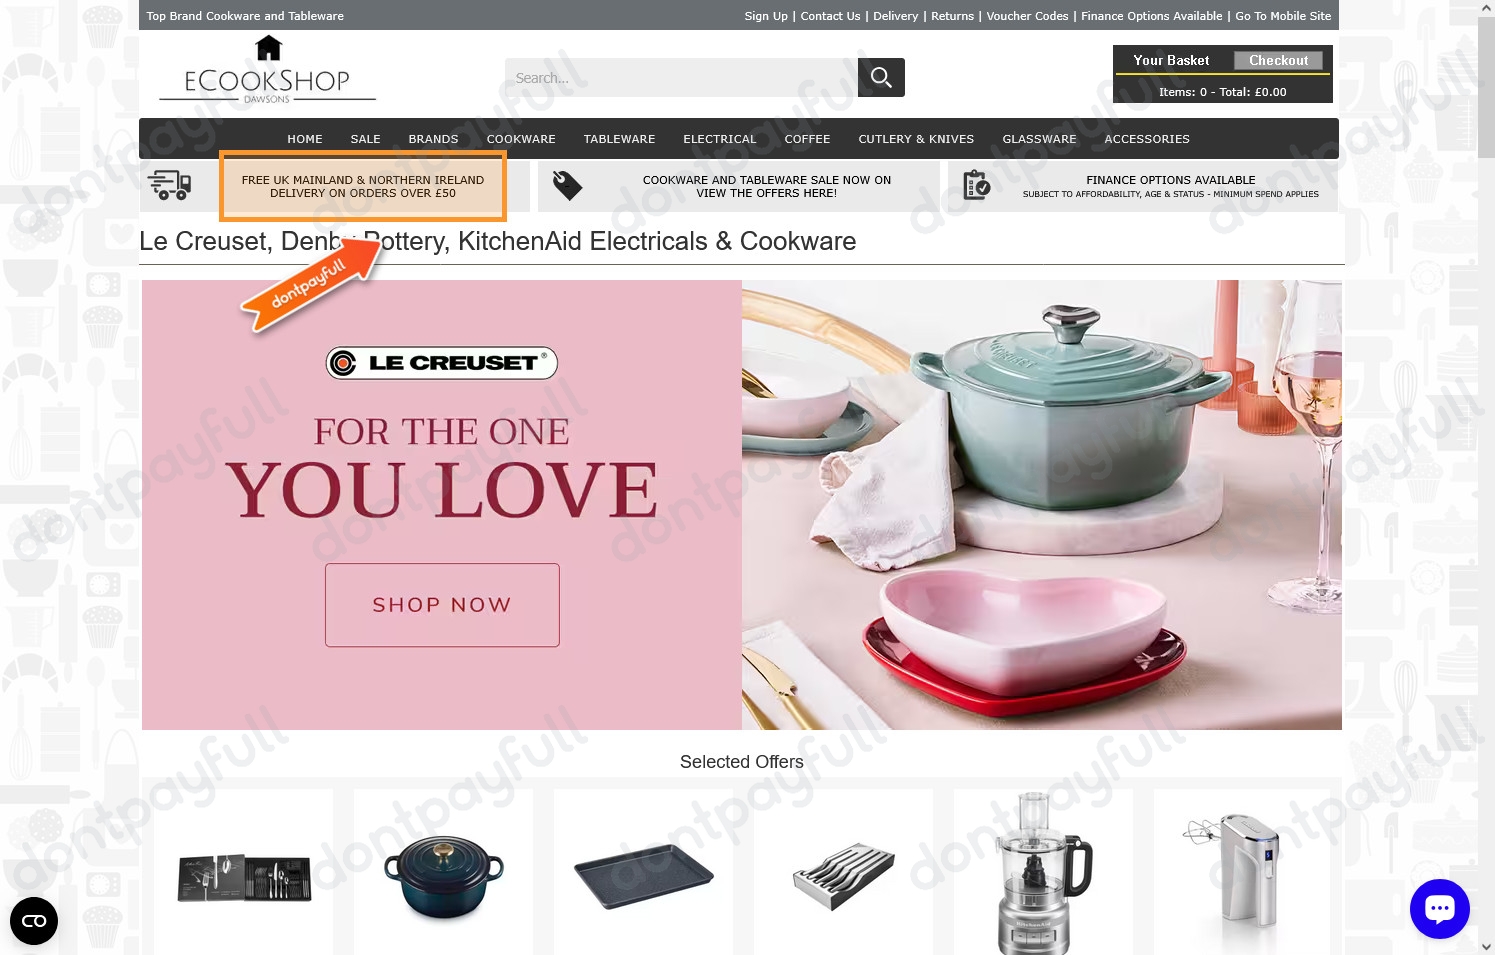Click the SHOP NOW banner button
1495x955 pixels.
pos(442,605)
